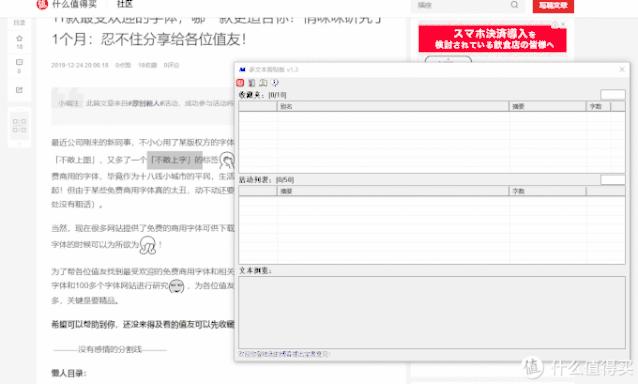Click the red button at webpage top right
Image resolution: width=638 pixels, height=384 pixels.
click(553, 6)
